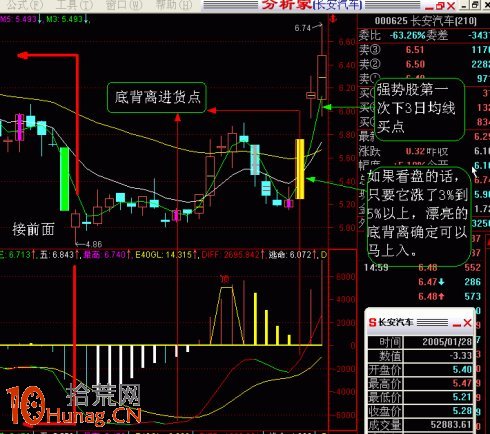Select the tall yellow highlighted candlestick
This screenshot has width=490, height=434.
coord(300,169)
